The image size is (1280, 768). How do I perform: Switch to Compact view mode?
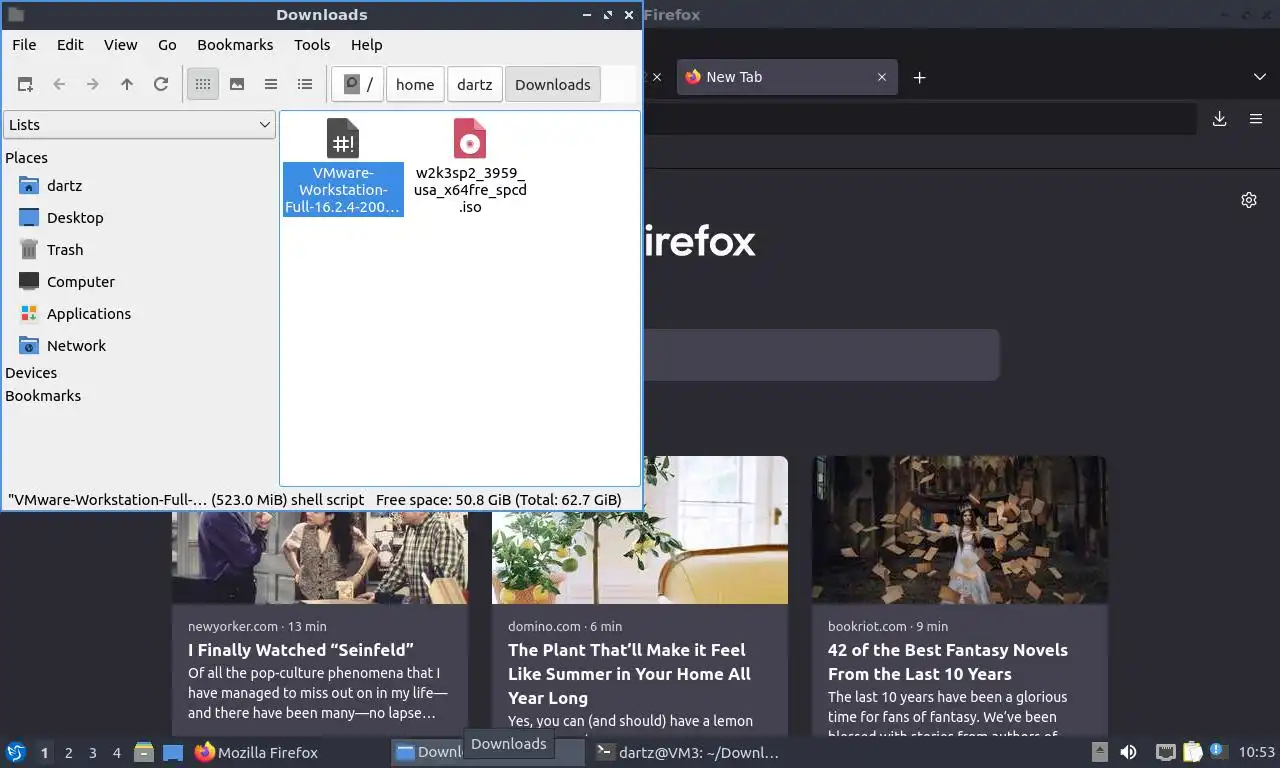271,85
